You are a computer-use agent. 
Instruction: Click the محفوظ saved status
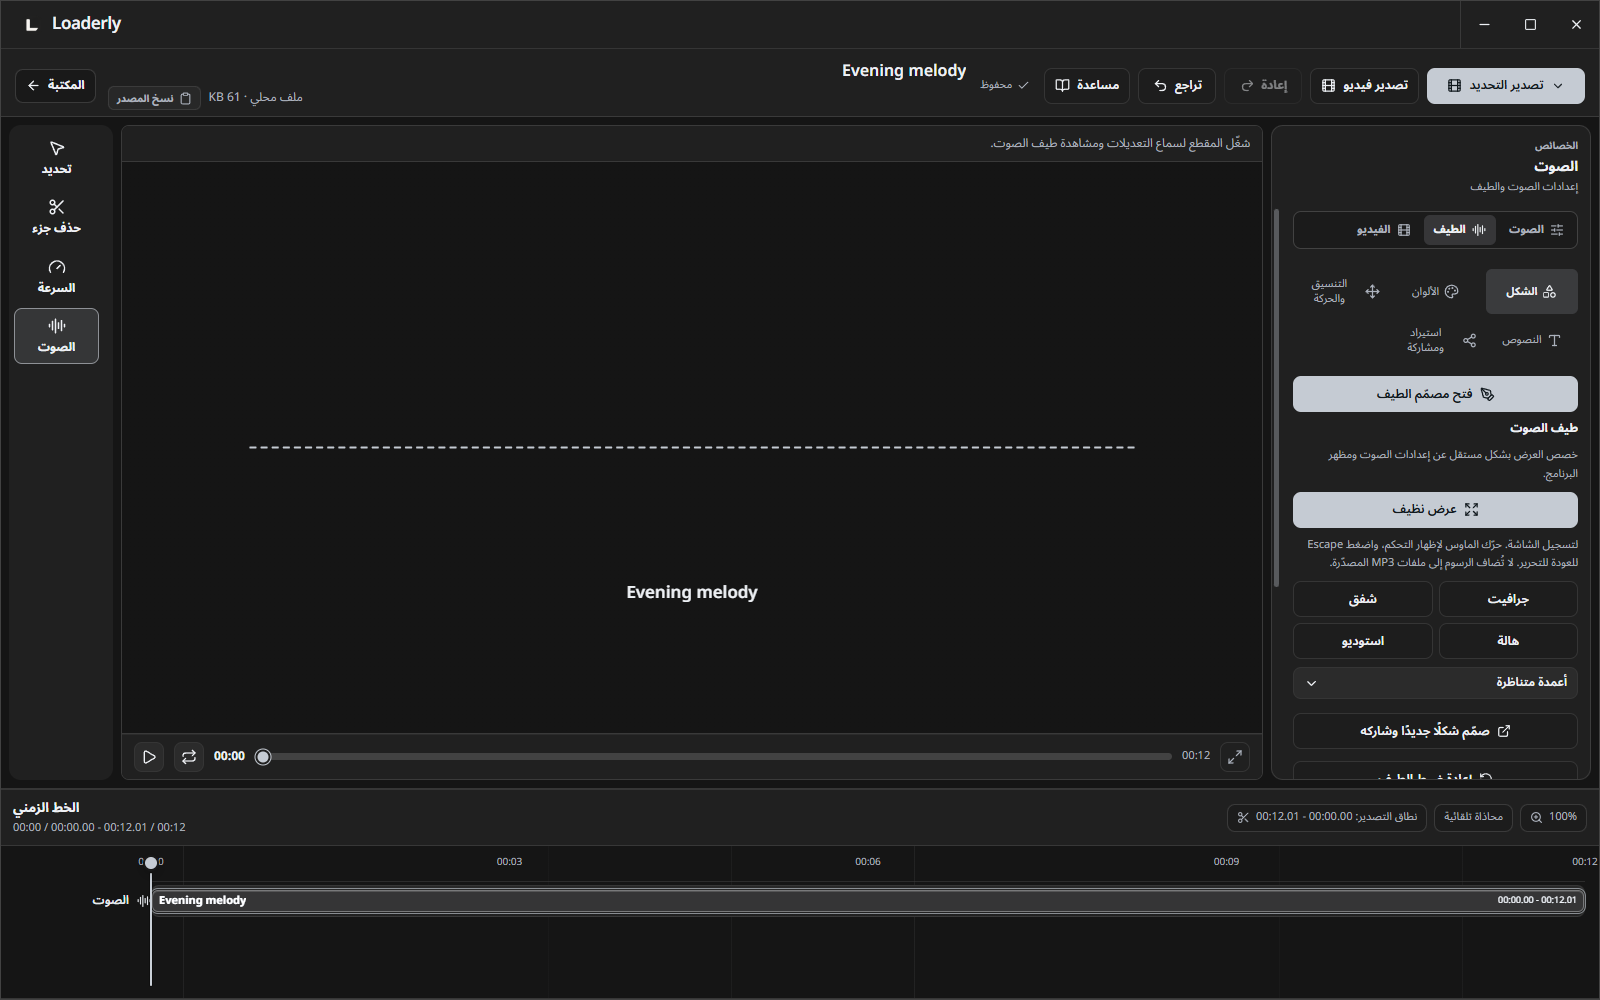coord(1004,85)
